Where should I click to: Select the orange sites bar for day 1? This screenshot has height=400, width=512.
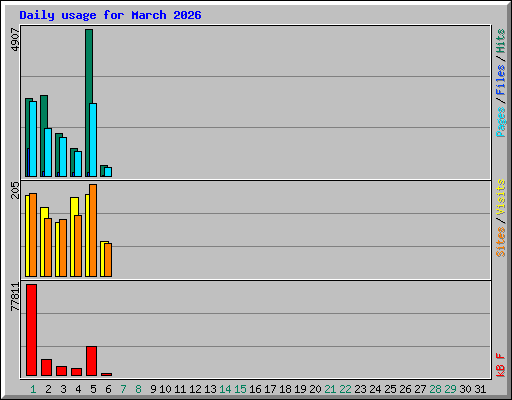point(33,235)
